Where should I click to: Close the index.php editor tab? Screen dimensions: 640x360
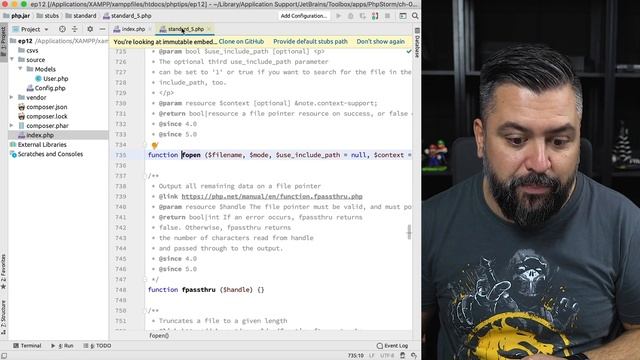150,29
